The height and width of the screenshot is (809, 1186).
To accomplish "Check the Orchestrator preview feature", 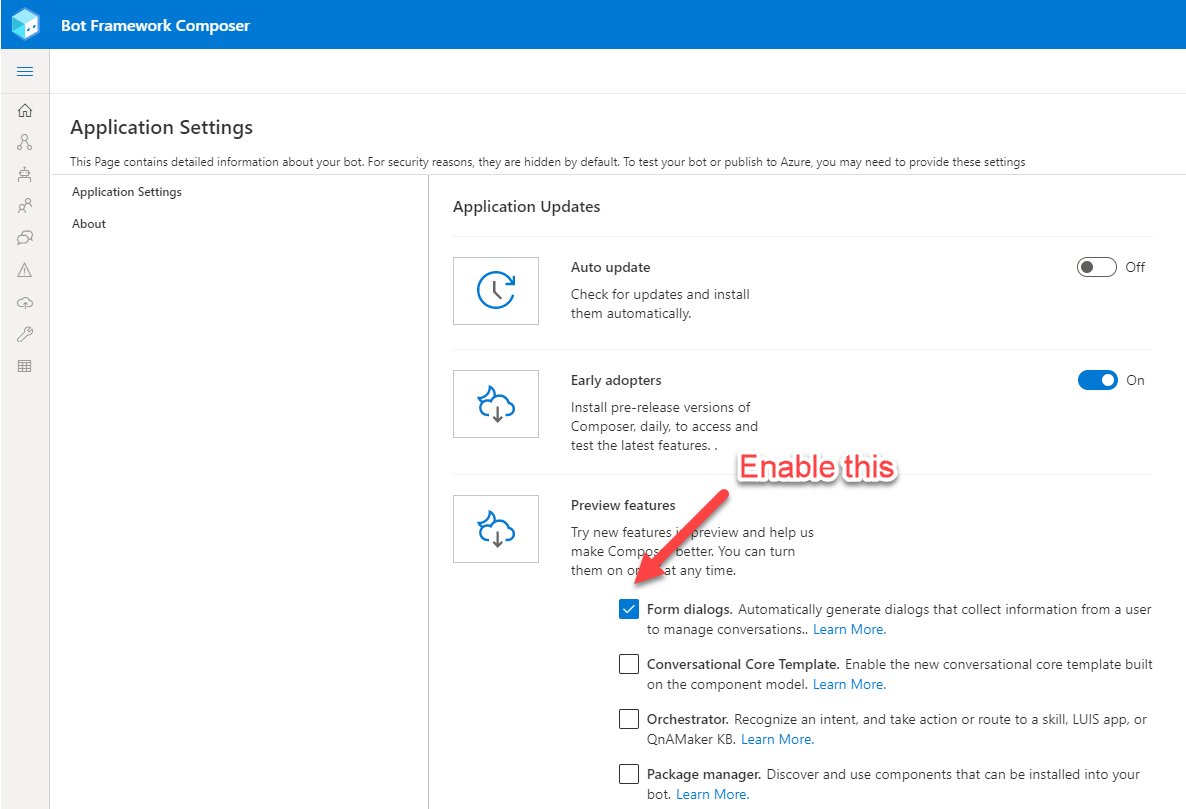I will [628, 719].
